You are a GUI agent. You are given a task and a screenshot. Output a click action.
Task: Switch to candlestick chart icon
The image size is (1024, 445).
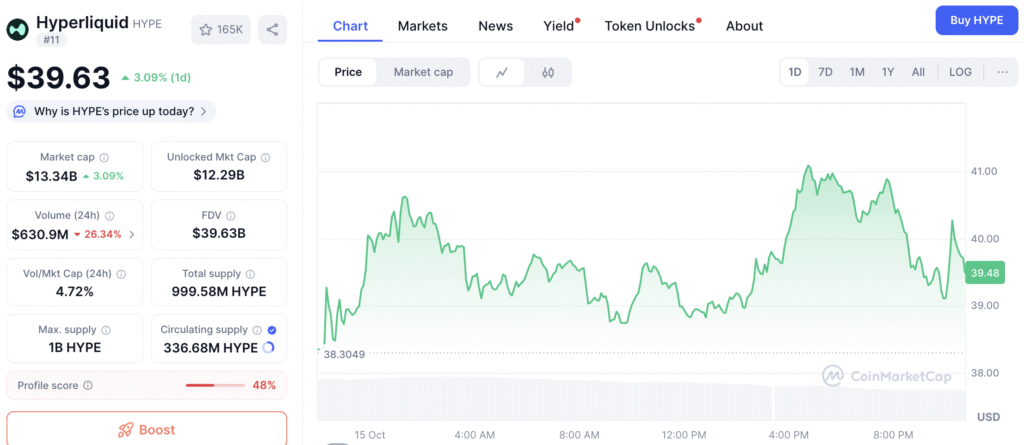(x=548, y=72)
